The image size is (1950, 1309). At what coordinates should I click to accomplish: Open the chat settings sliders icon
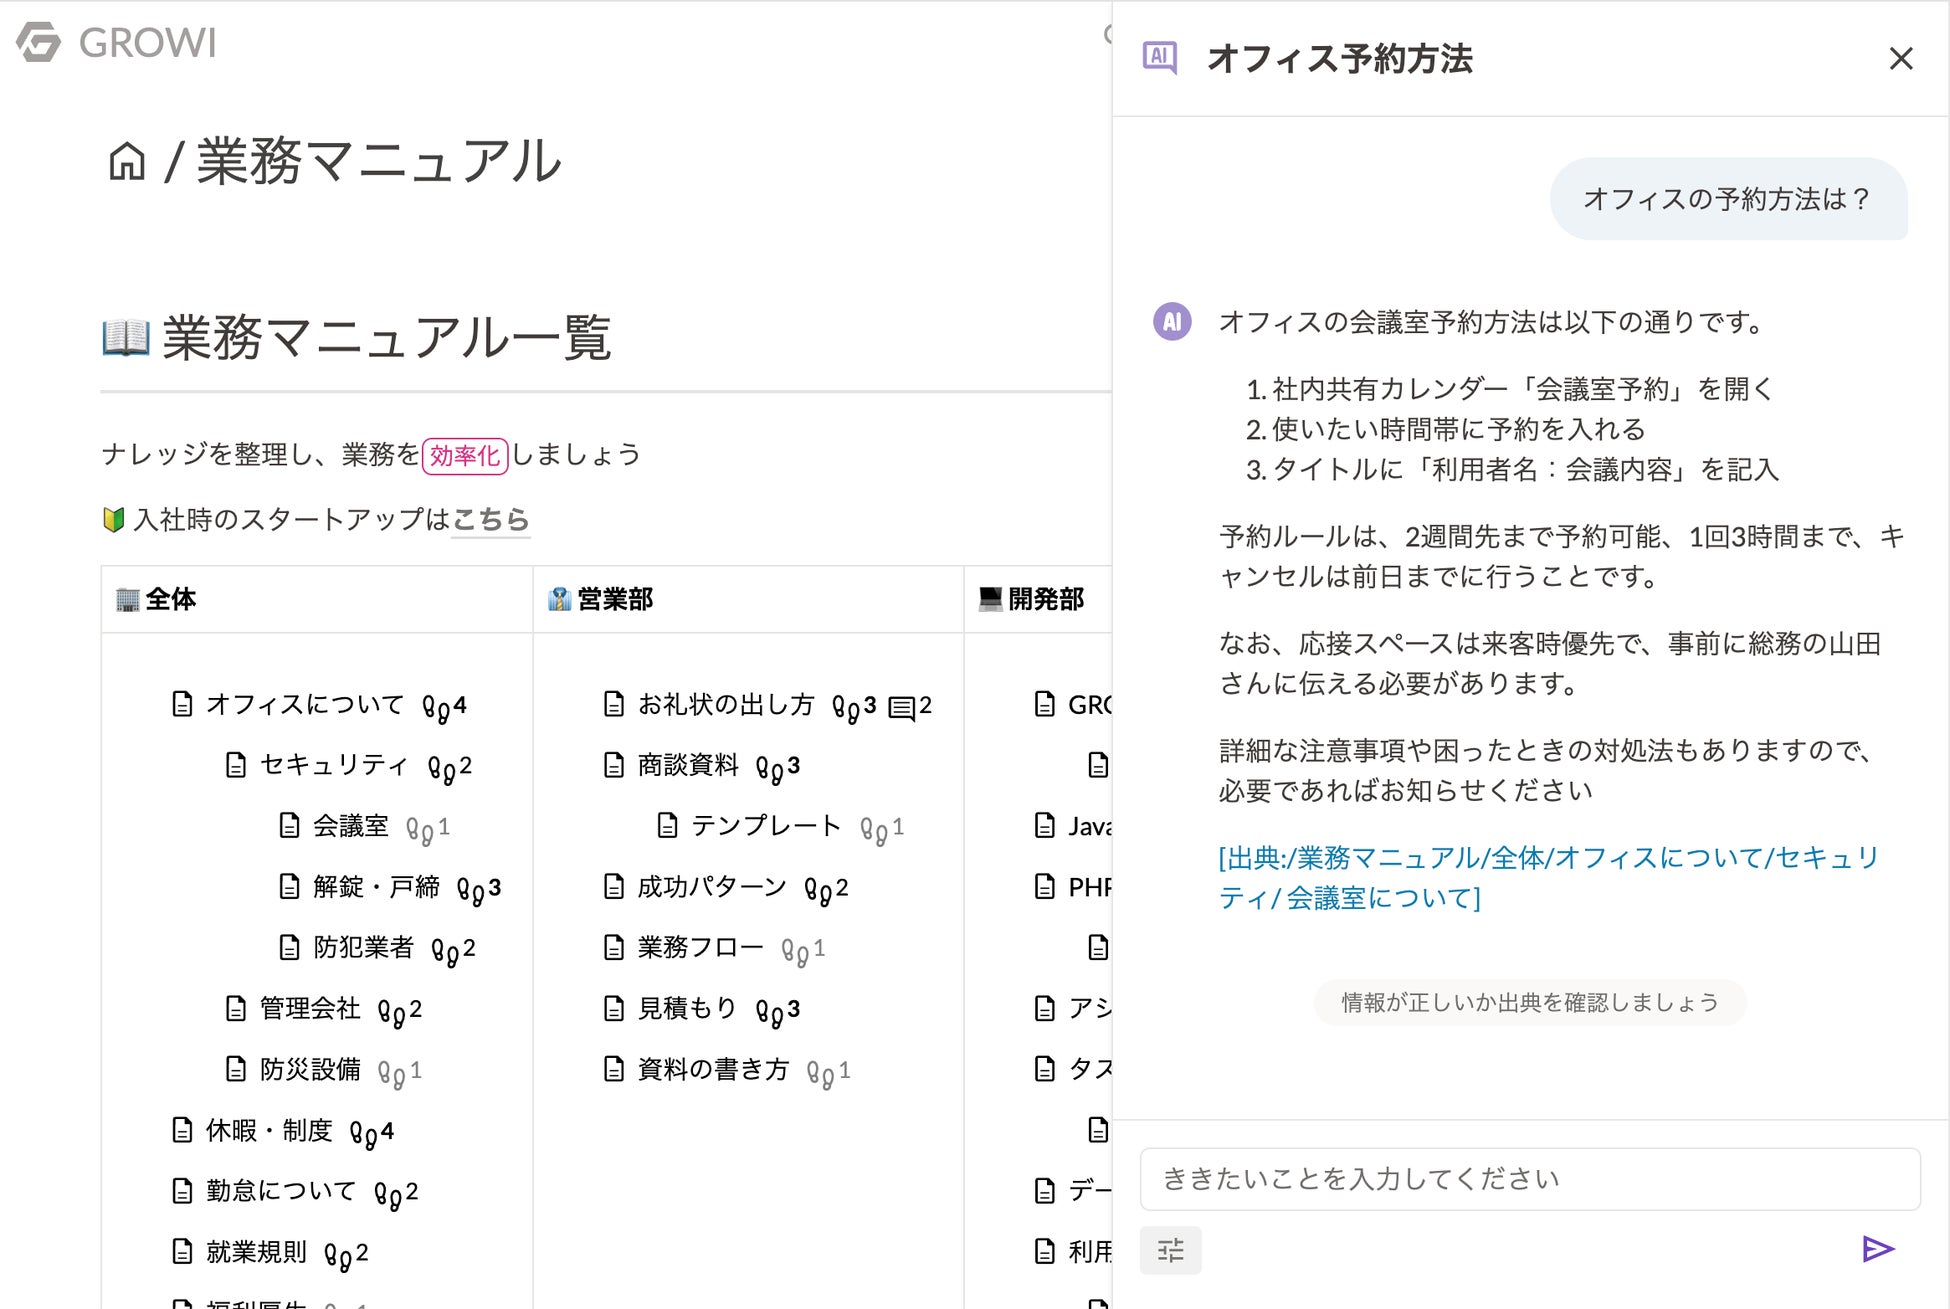pos(1170,1250)
